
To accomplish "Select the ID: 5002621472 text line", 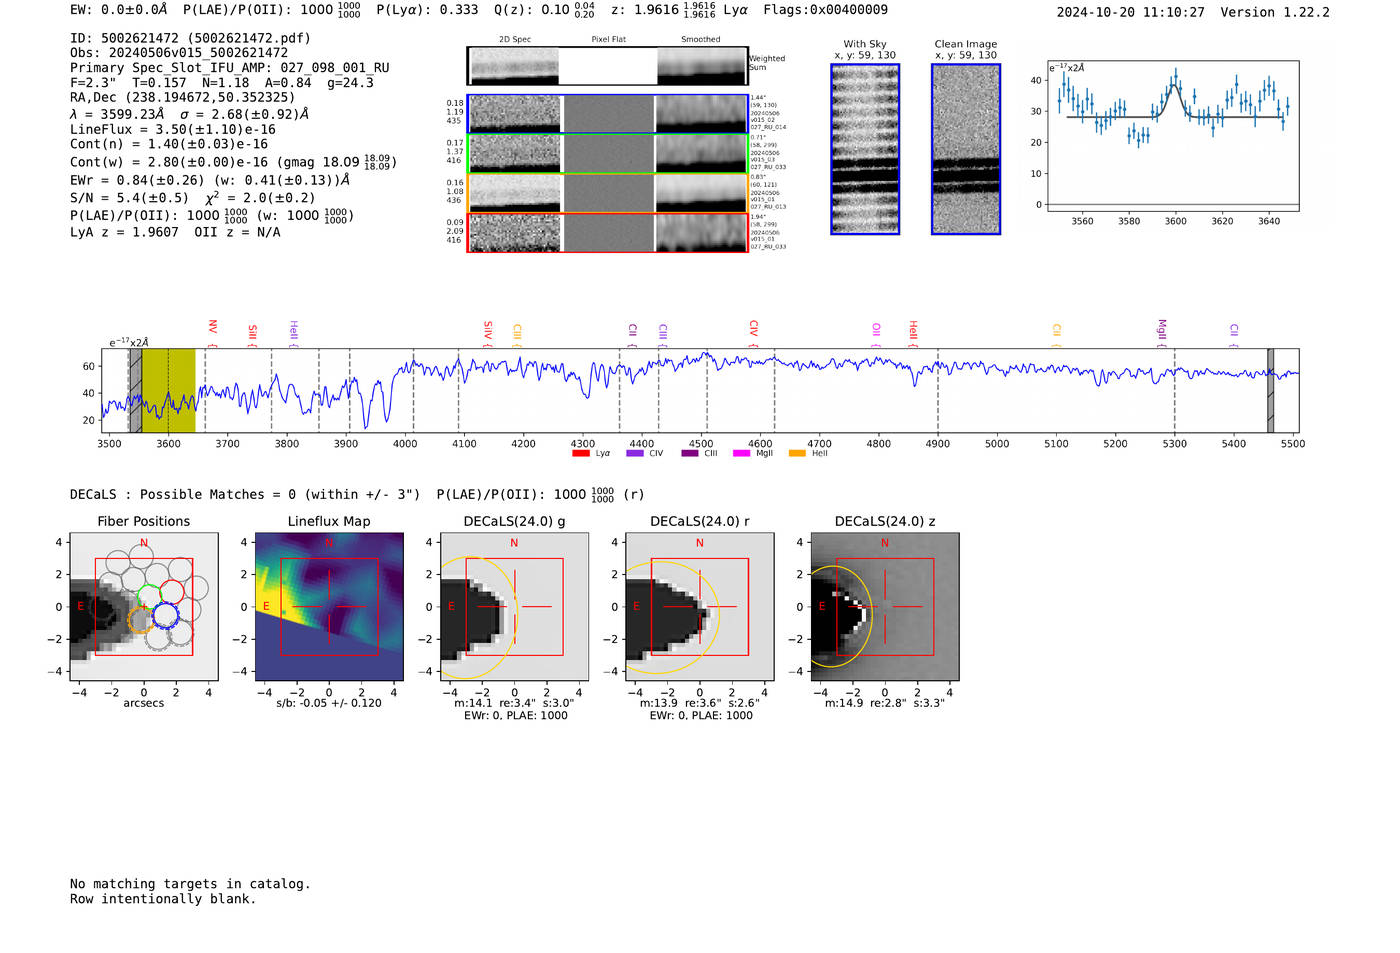I will [x=190, y=38].
